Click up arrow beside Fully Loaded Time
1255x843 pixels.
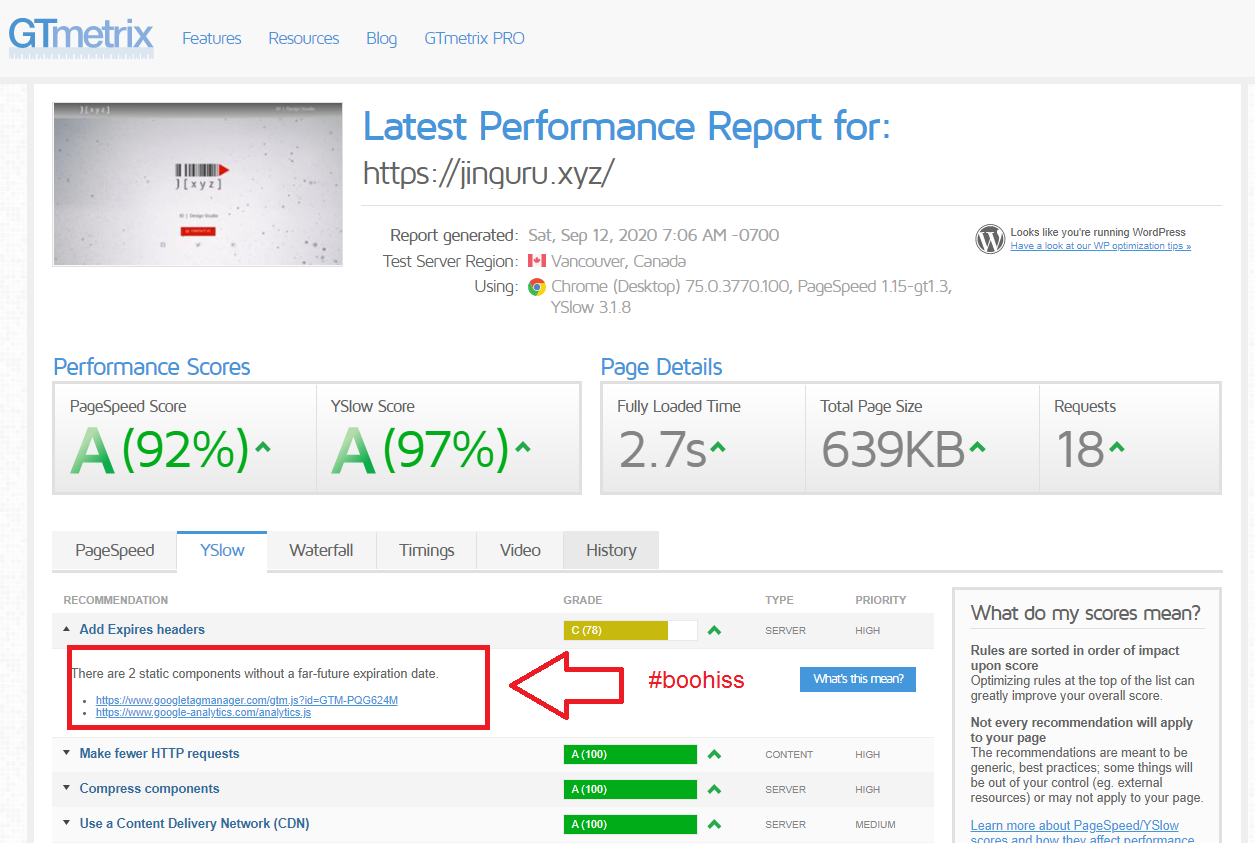(x=717, y=447)
